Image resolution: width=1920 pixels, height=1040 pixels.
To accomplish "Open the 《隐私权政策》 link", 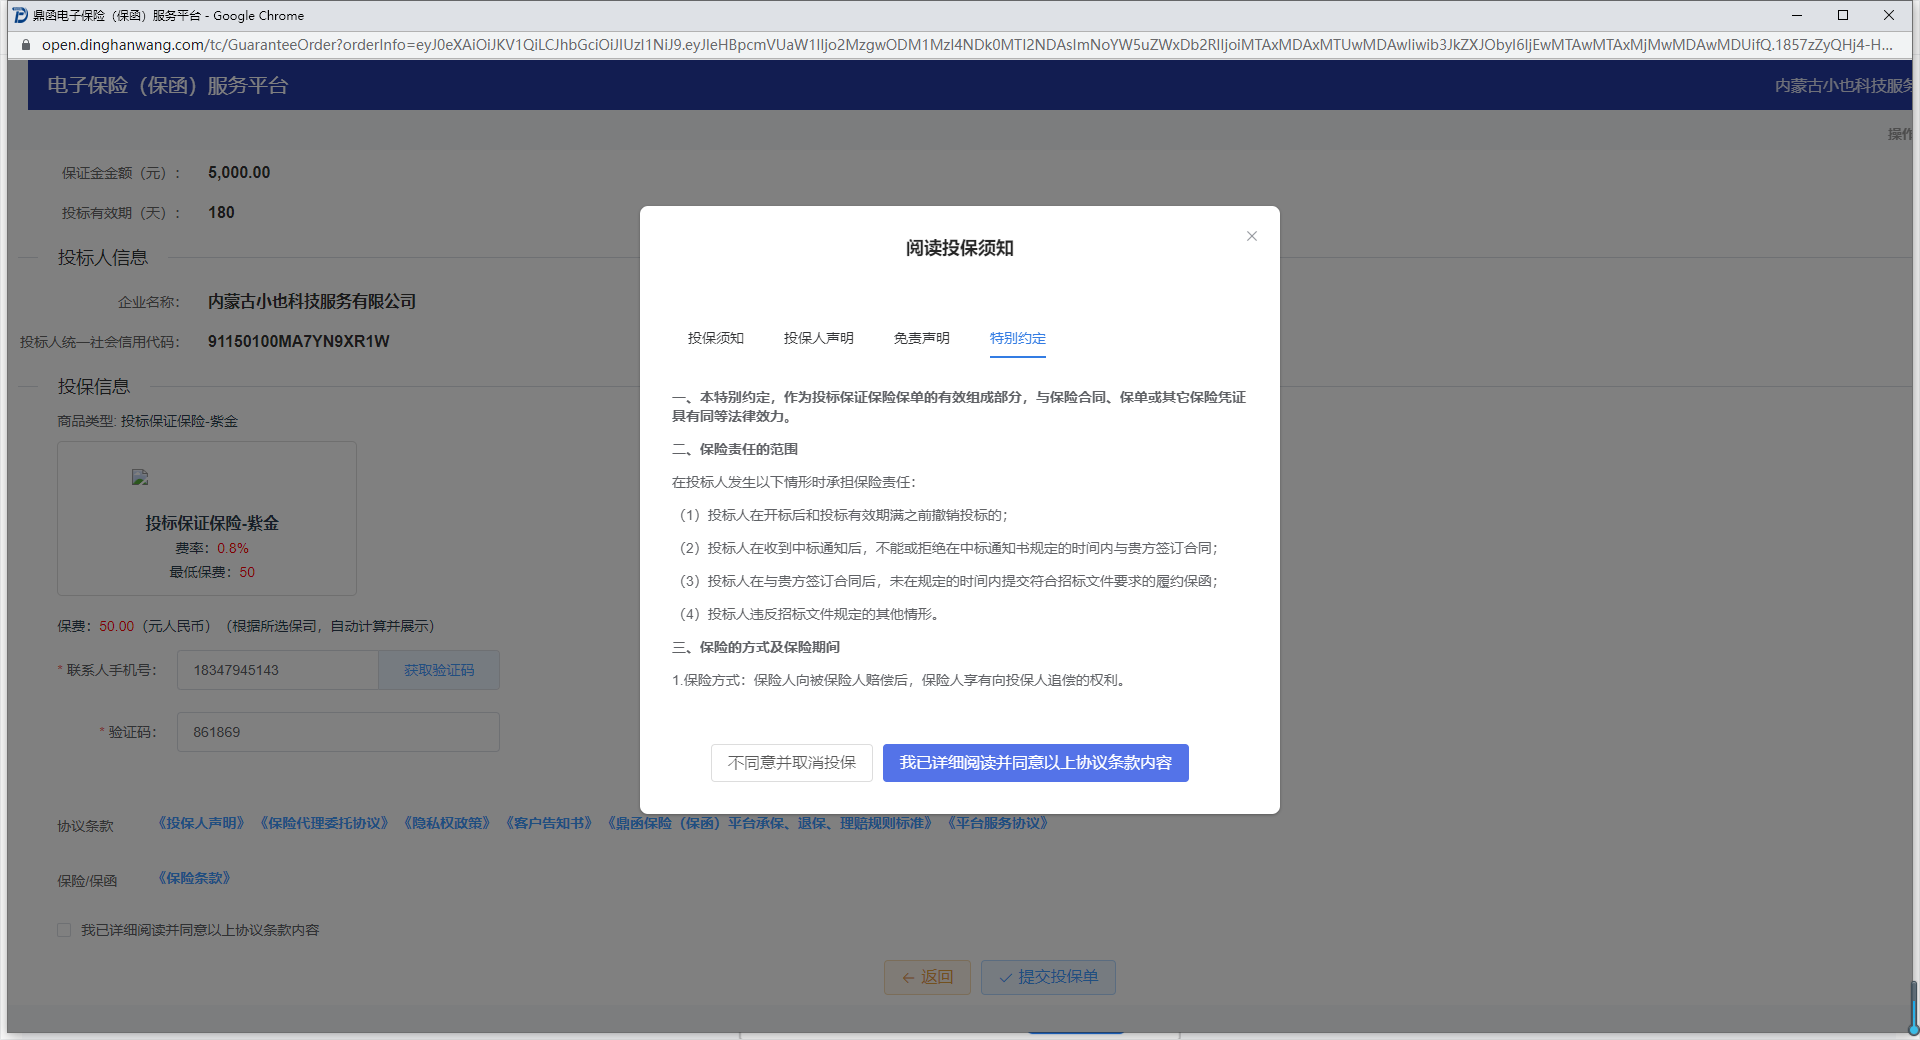I will pyautogui.click(x=448, y=823).
